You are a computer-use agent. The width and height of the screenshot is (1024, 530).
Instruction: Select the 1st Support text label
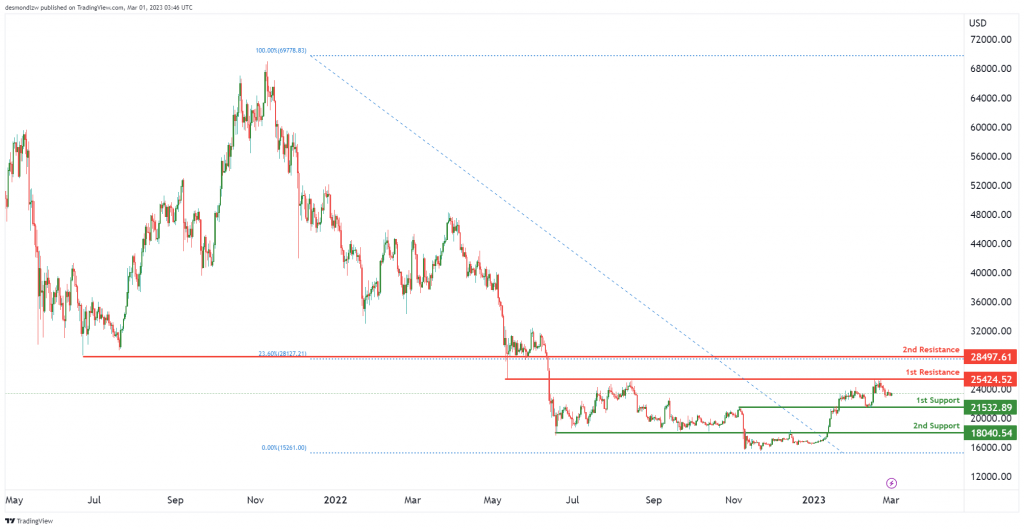coord(937,400)
